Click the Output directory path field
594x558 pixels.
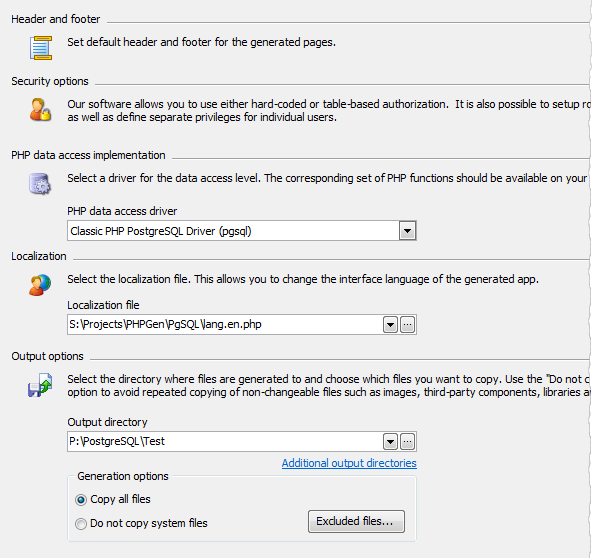click(225, 441)
